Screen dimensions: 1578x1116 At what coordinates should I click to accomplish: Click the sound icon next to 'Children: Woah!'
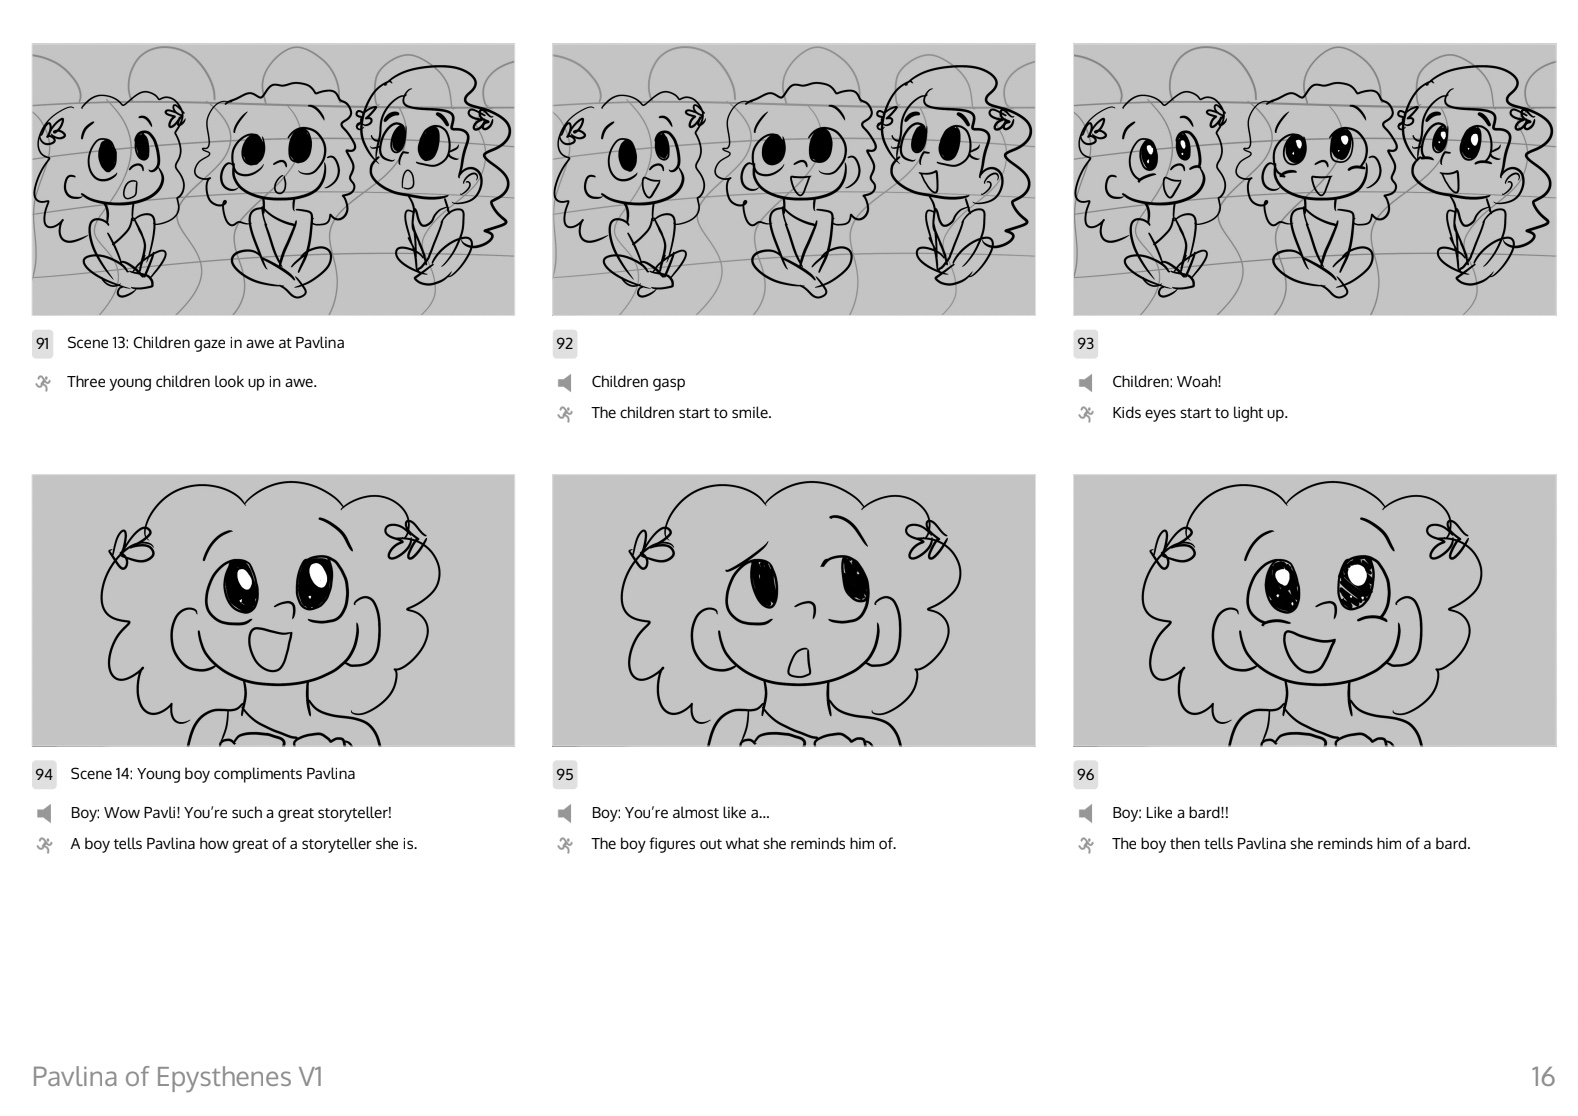coord(1085,382)
